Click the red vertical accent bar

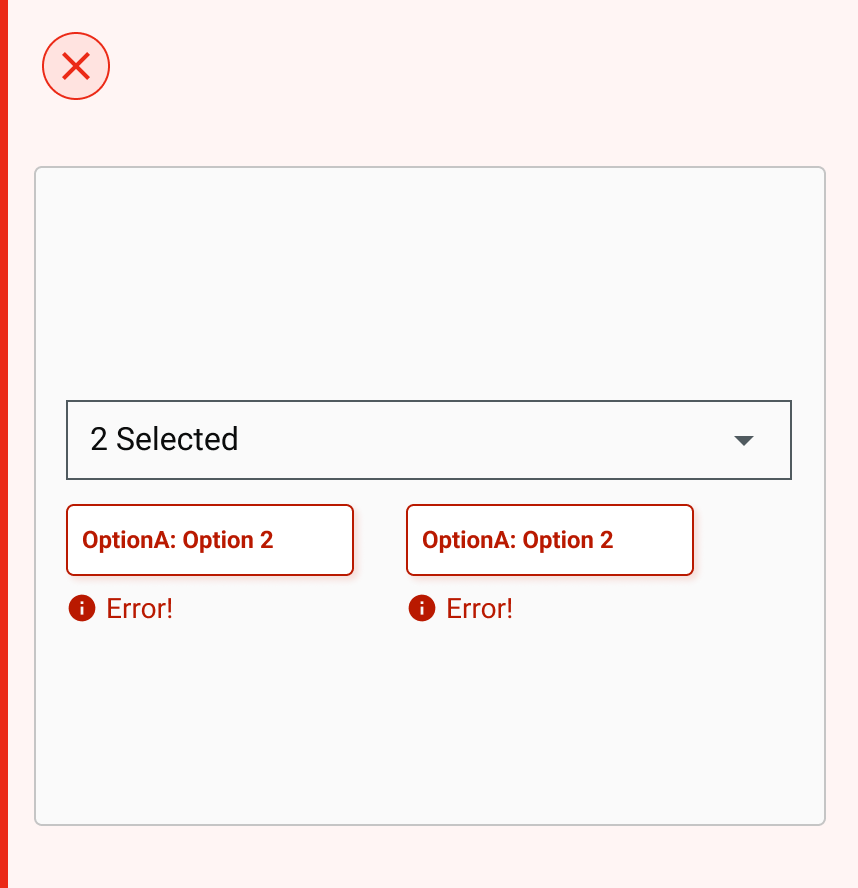click(x=4, y=444)
